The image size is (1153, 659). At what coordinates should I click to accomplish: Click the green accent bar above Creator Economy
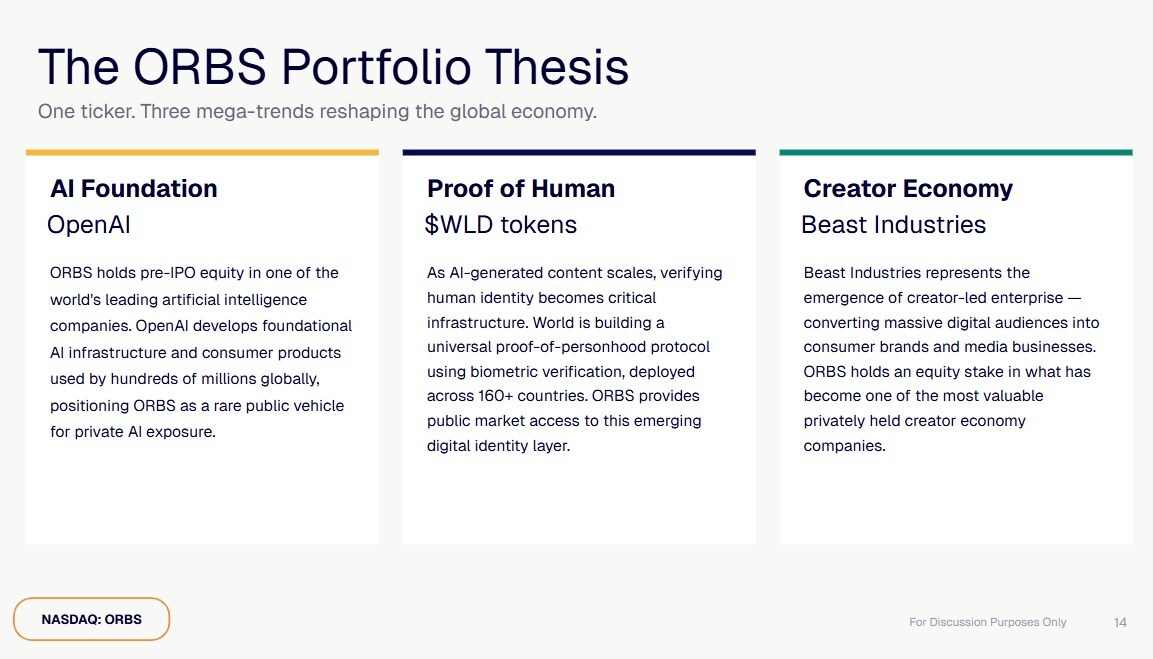tap(955, 152)
